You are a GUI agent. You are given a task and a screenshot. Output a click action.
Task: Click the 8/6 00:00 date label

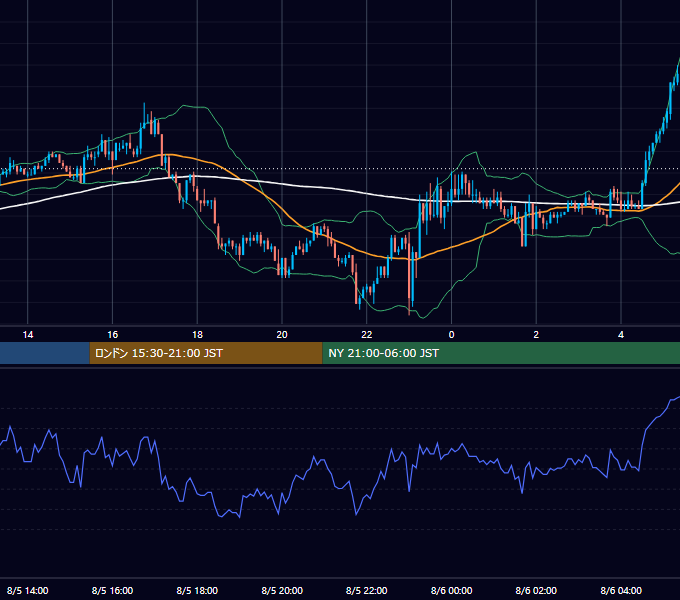[451, 590]
